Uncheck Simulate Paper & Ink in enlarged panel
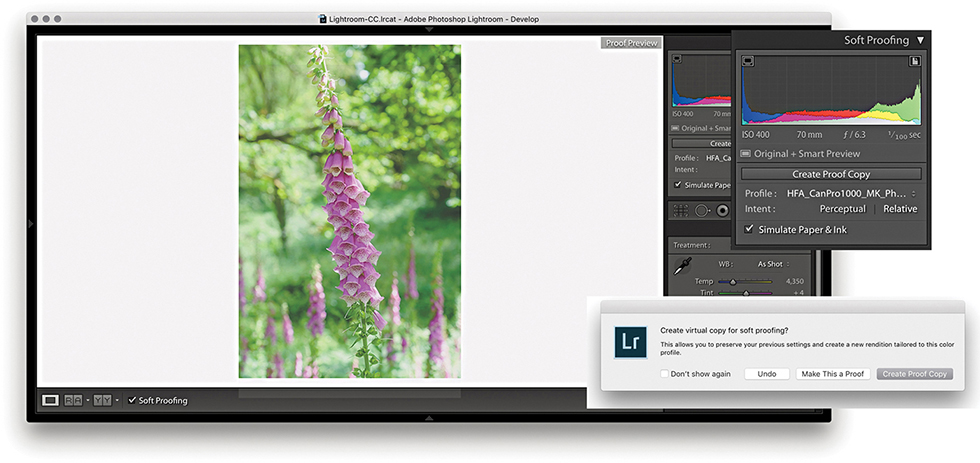 click(749, 229)
